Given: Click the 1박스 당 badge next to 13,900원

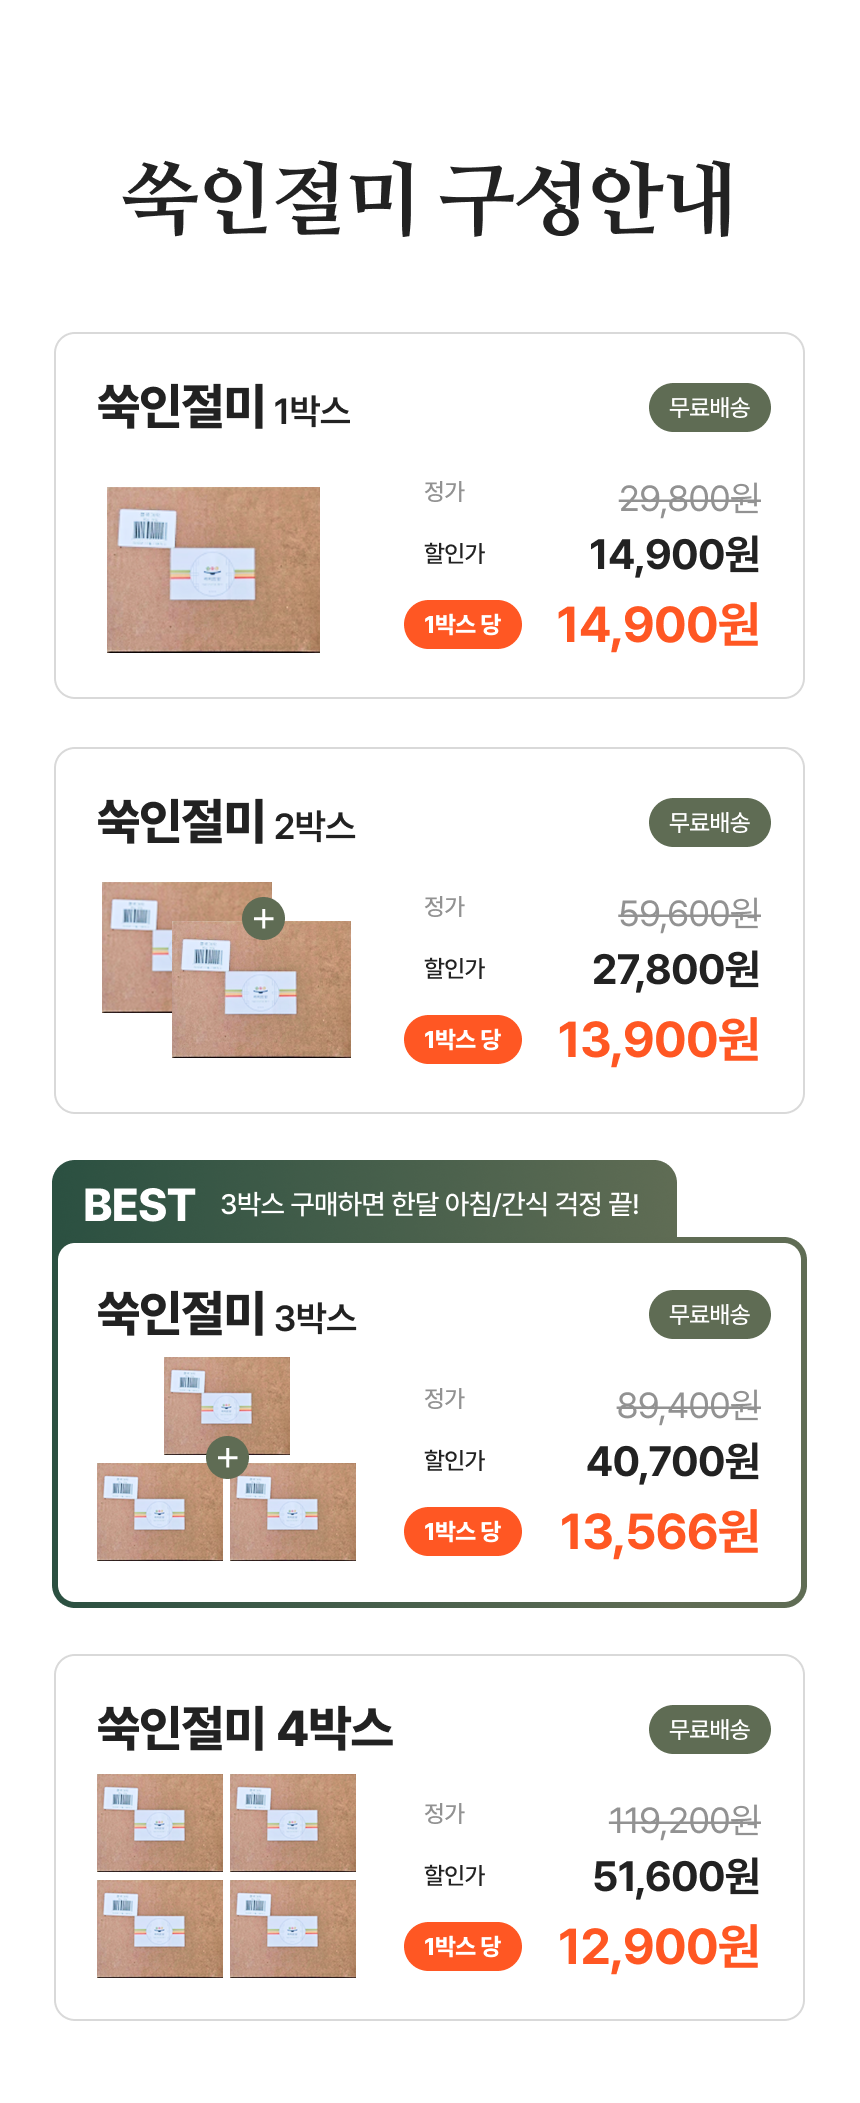Looking at the screenshot, I should (x=463, y=1040).
